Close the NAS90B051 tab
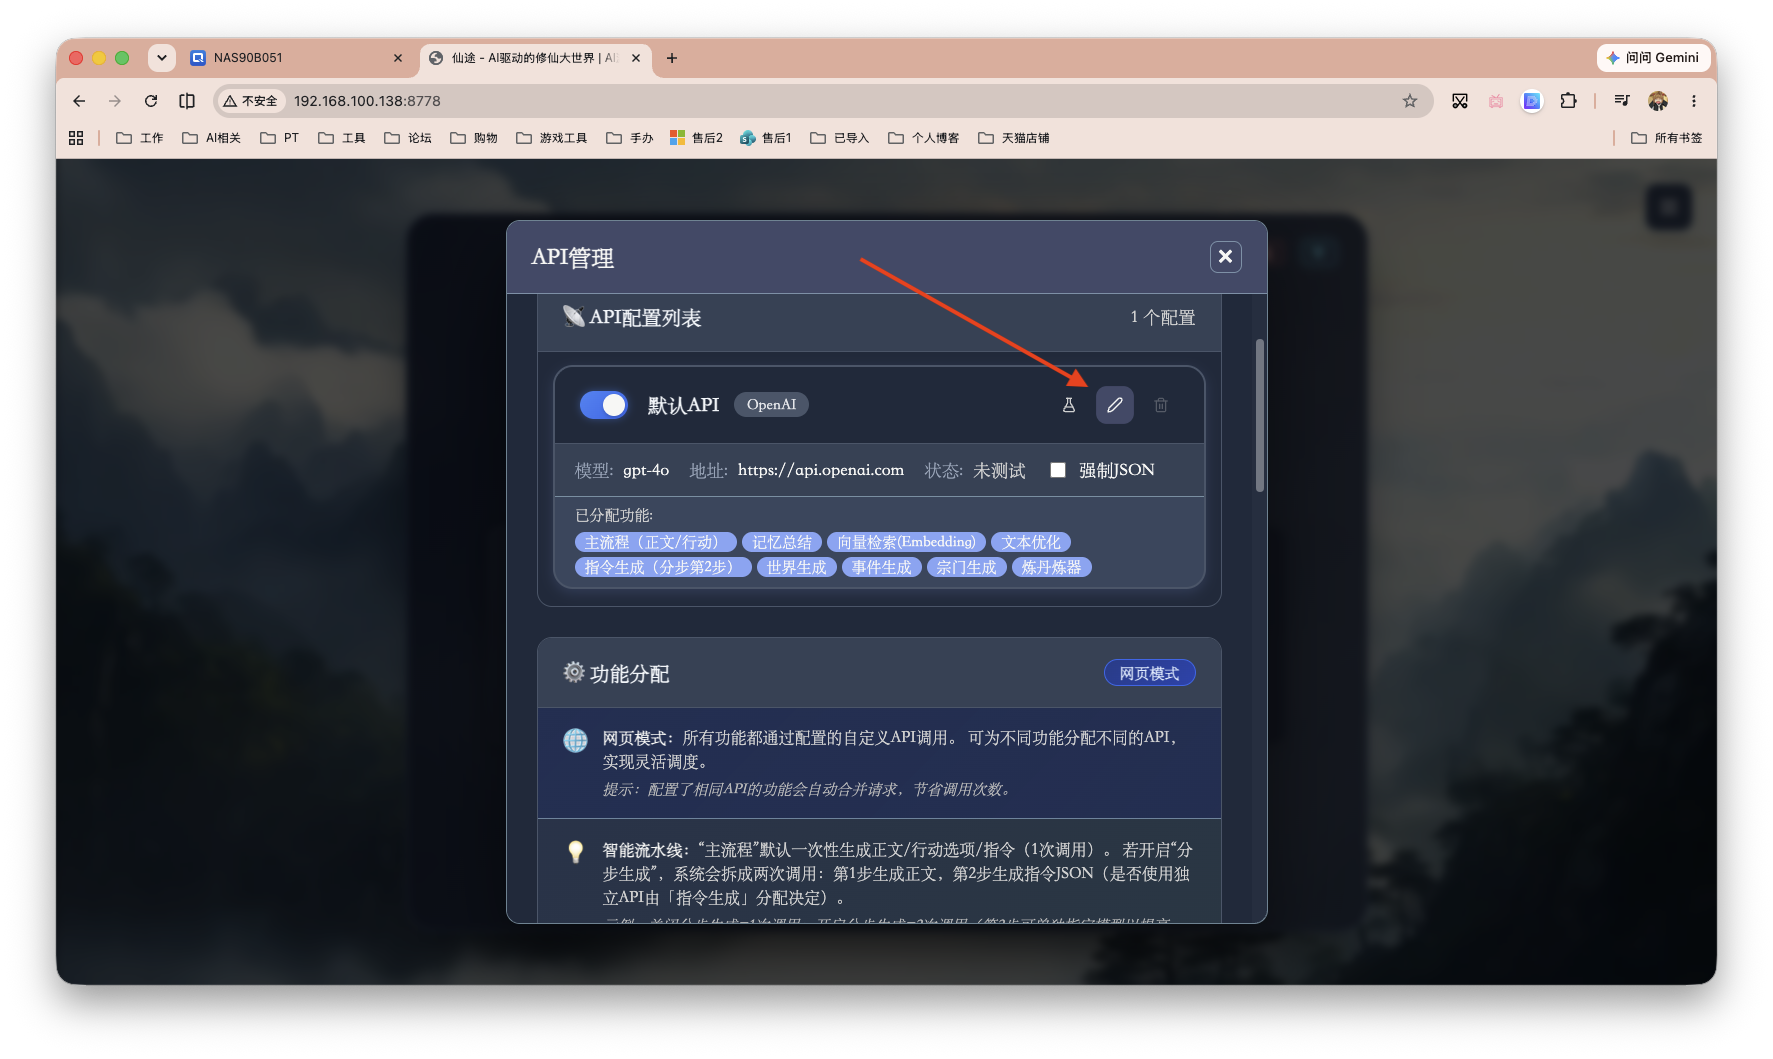Image resolution: width=1773 pixels, height=1059 pixels. [x=398, y=58]
